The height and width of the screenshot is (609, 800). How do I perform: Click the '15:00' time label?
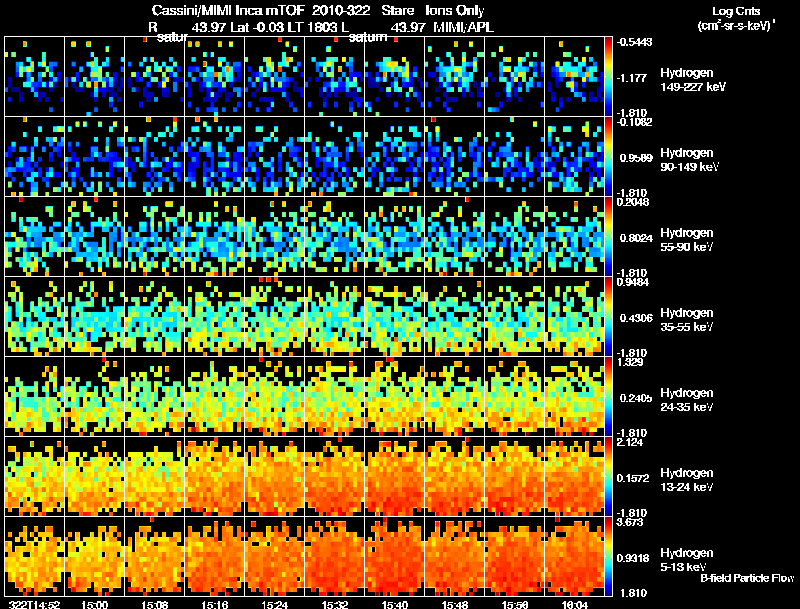(94, 604)
